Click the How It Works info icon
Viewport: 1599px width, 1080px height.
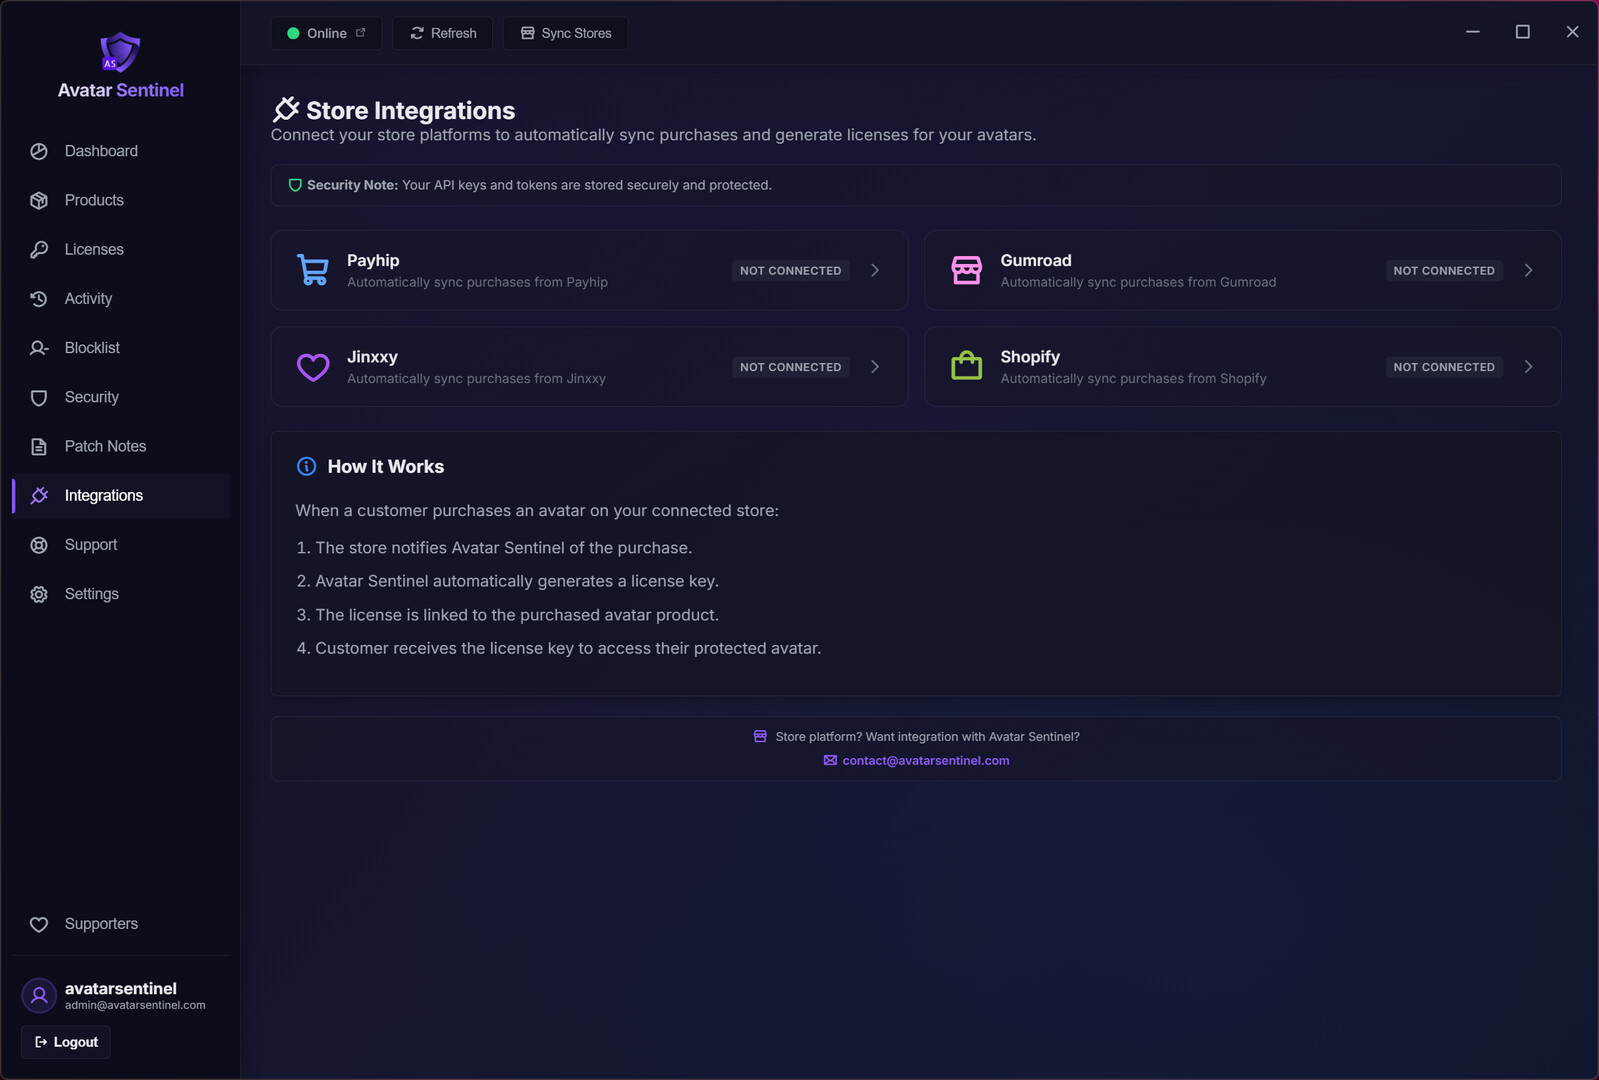(x=307, y=466)
